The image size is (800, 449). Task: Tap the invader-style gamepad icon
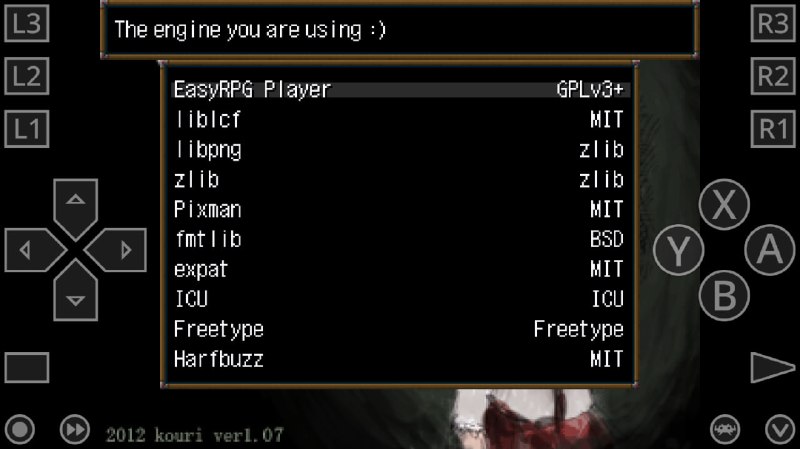[x=725, y=430]
